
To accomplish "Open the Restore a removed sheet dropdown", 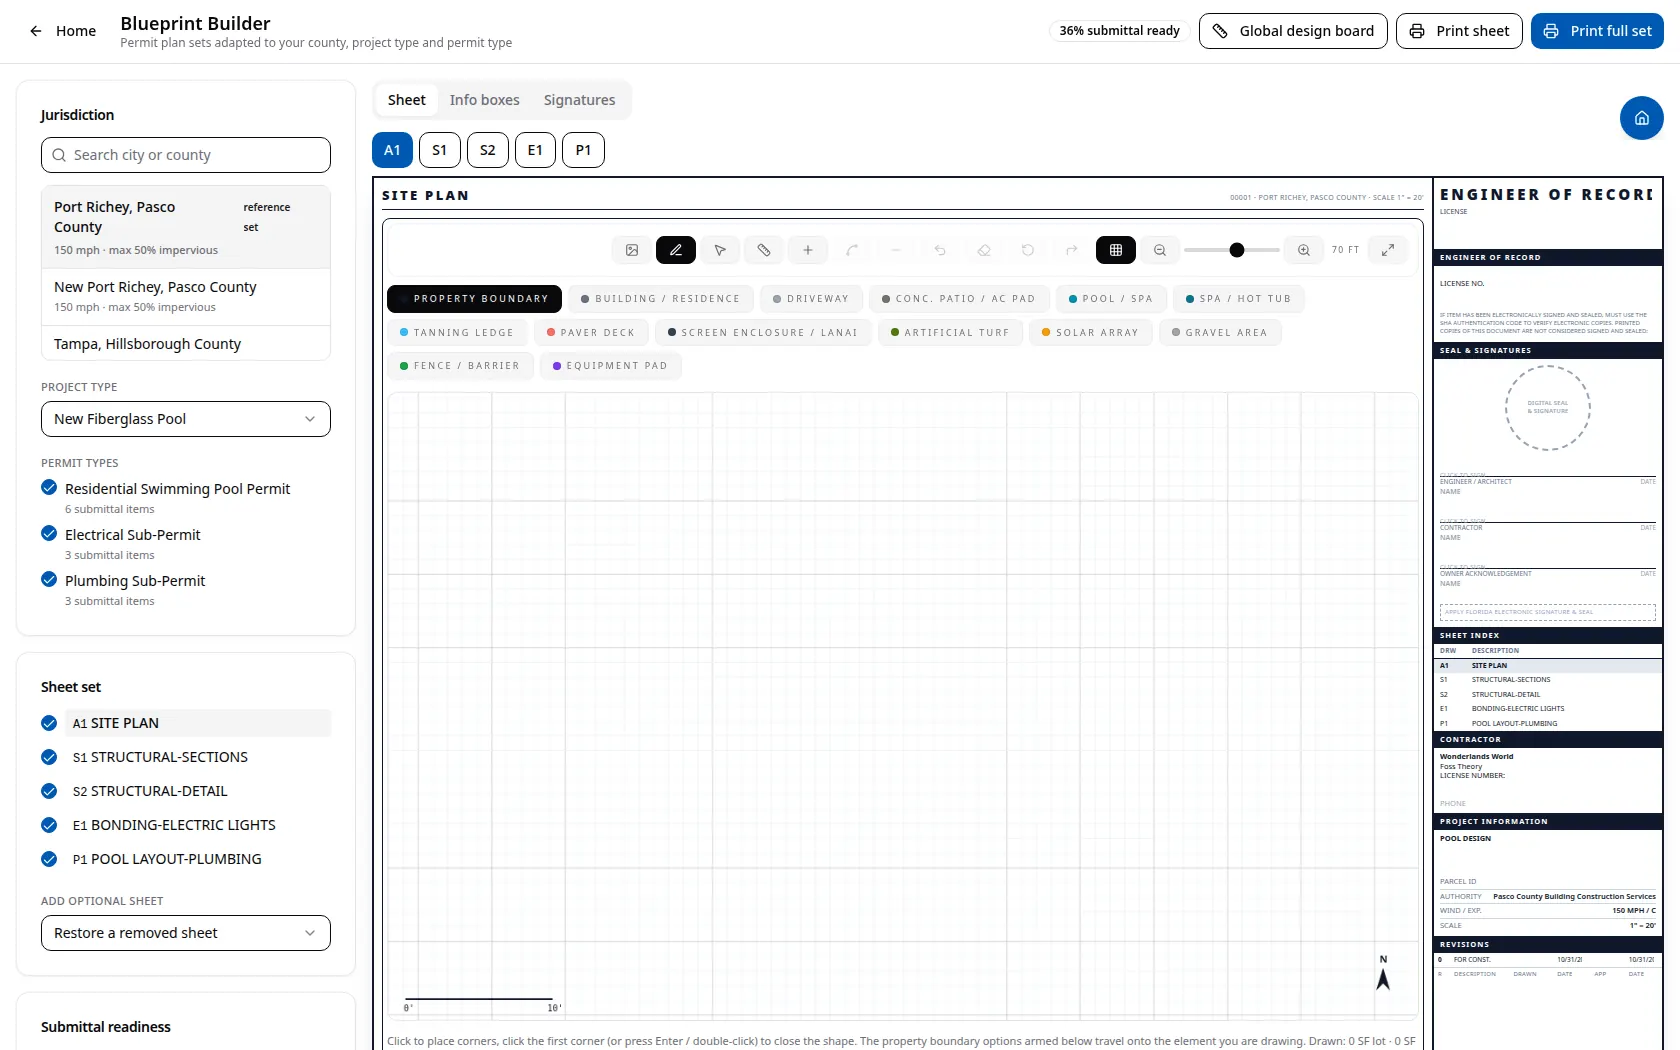I will point(186,933).
